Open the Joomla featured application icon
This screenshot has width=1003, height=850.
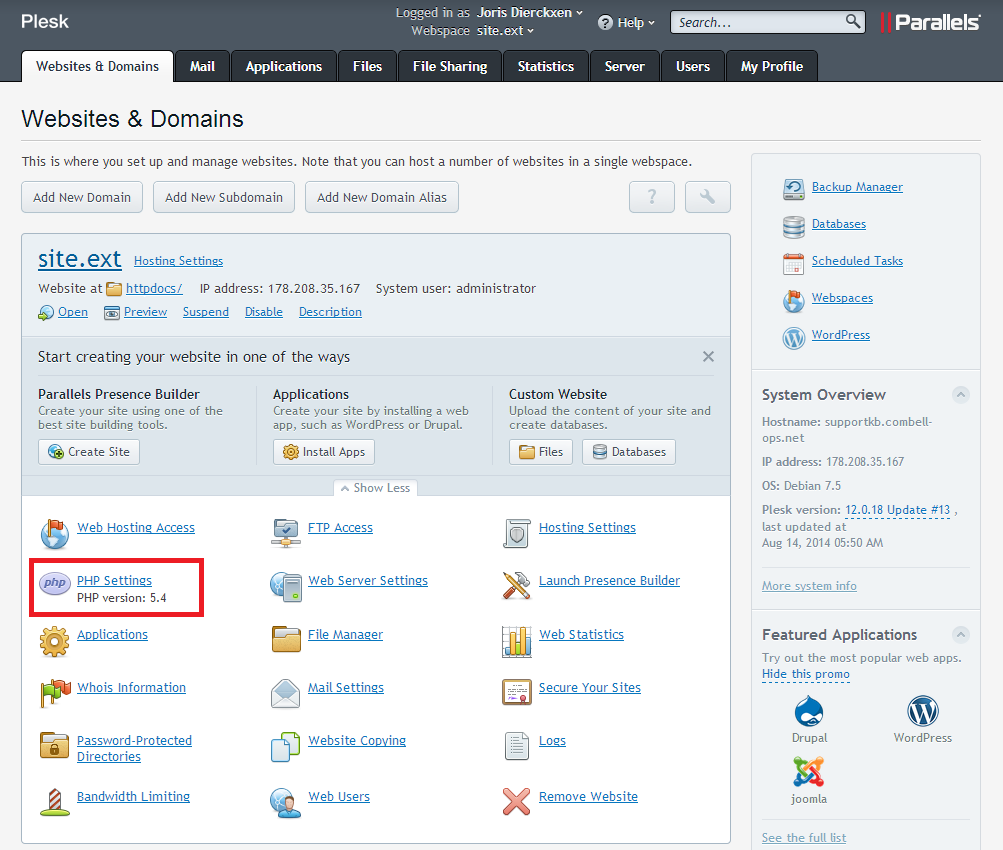809,772
